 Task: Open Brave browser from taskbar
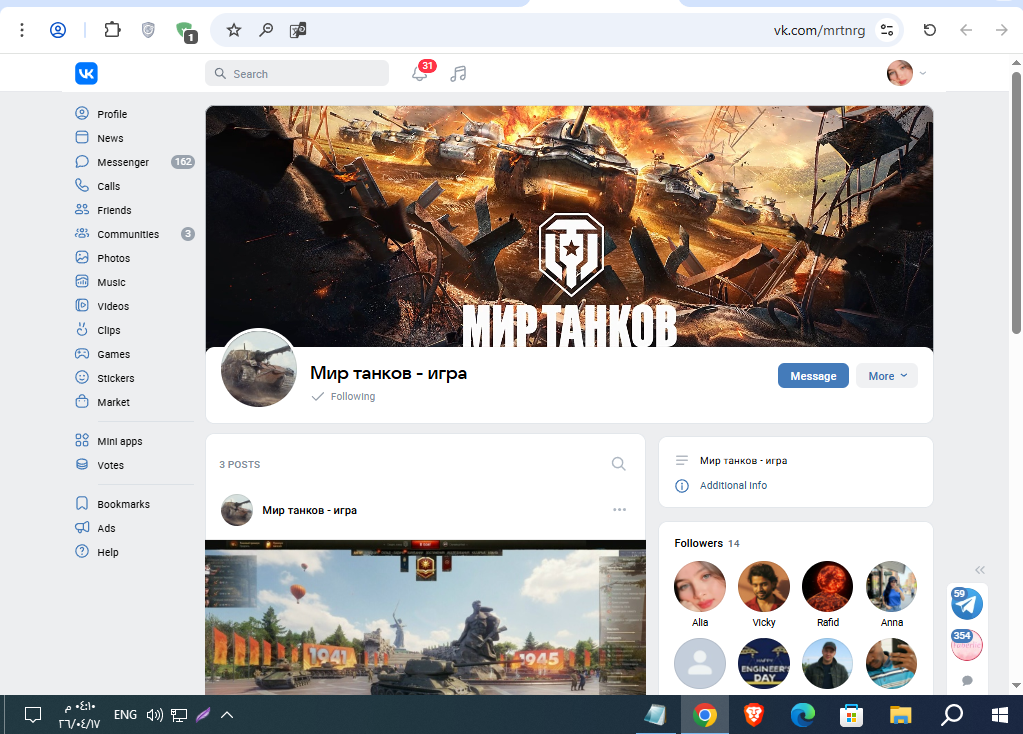754,715
